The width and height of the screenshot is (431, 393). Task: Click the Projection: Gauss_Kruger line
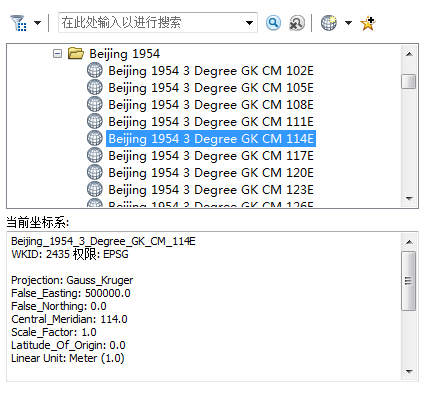(x=72, y=280)
